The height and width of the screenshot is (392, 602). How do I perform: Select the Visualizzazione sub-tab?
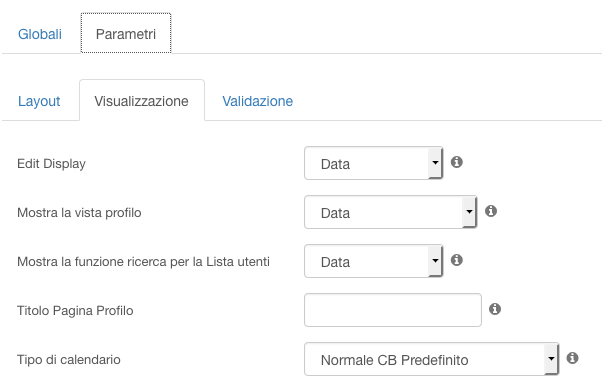pyautogui.click(x=142, y=101)
